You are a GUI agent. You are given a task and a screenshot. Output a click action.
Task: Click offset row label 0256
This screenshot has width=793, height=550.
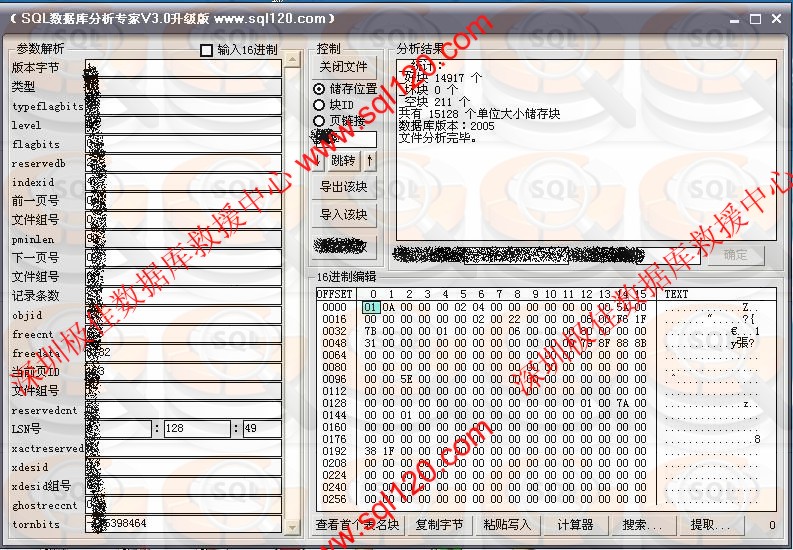click(334, 499)
